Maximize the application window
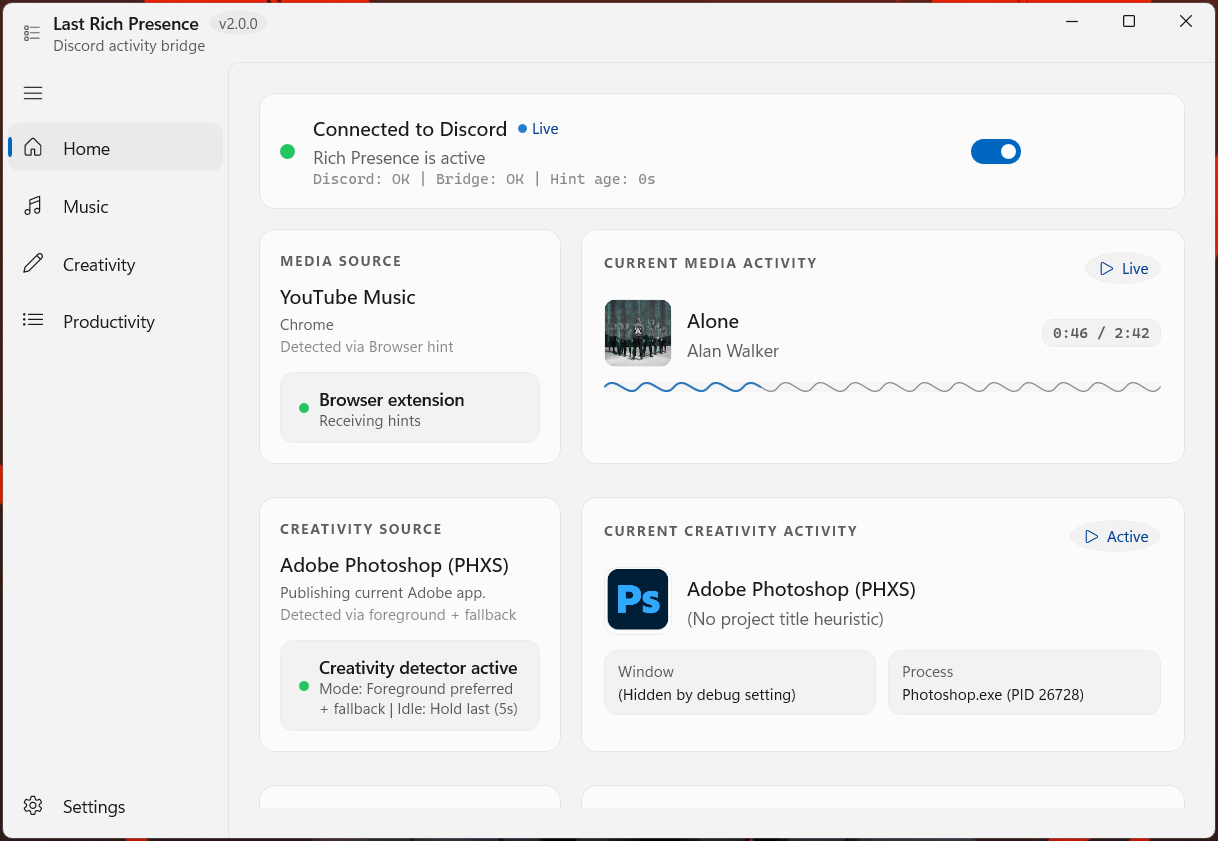The width and height of the screenshot is (1218, 841). (1129, 21)
